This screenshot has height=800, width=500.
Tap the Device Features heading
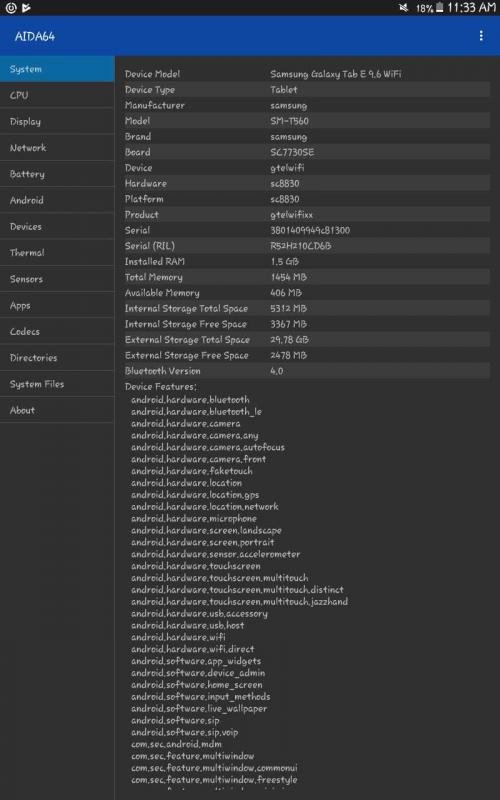point(161,387)
